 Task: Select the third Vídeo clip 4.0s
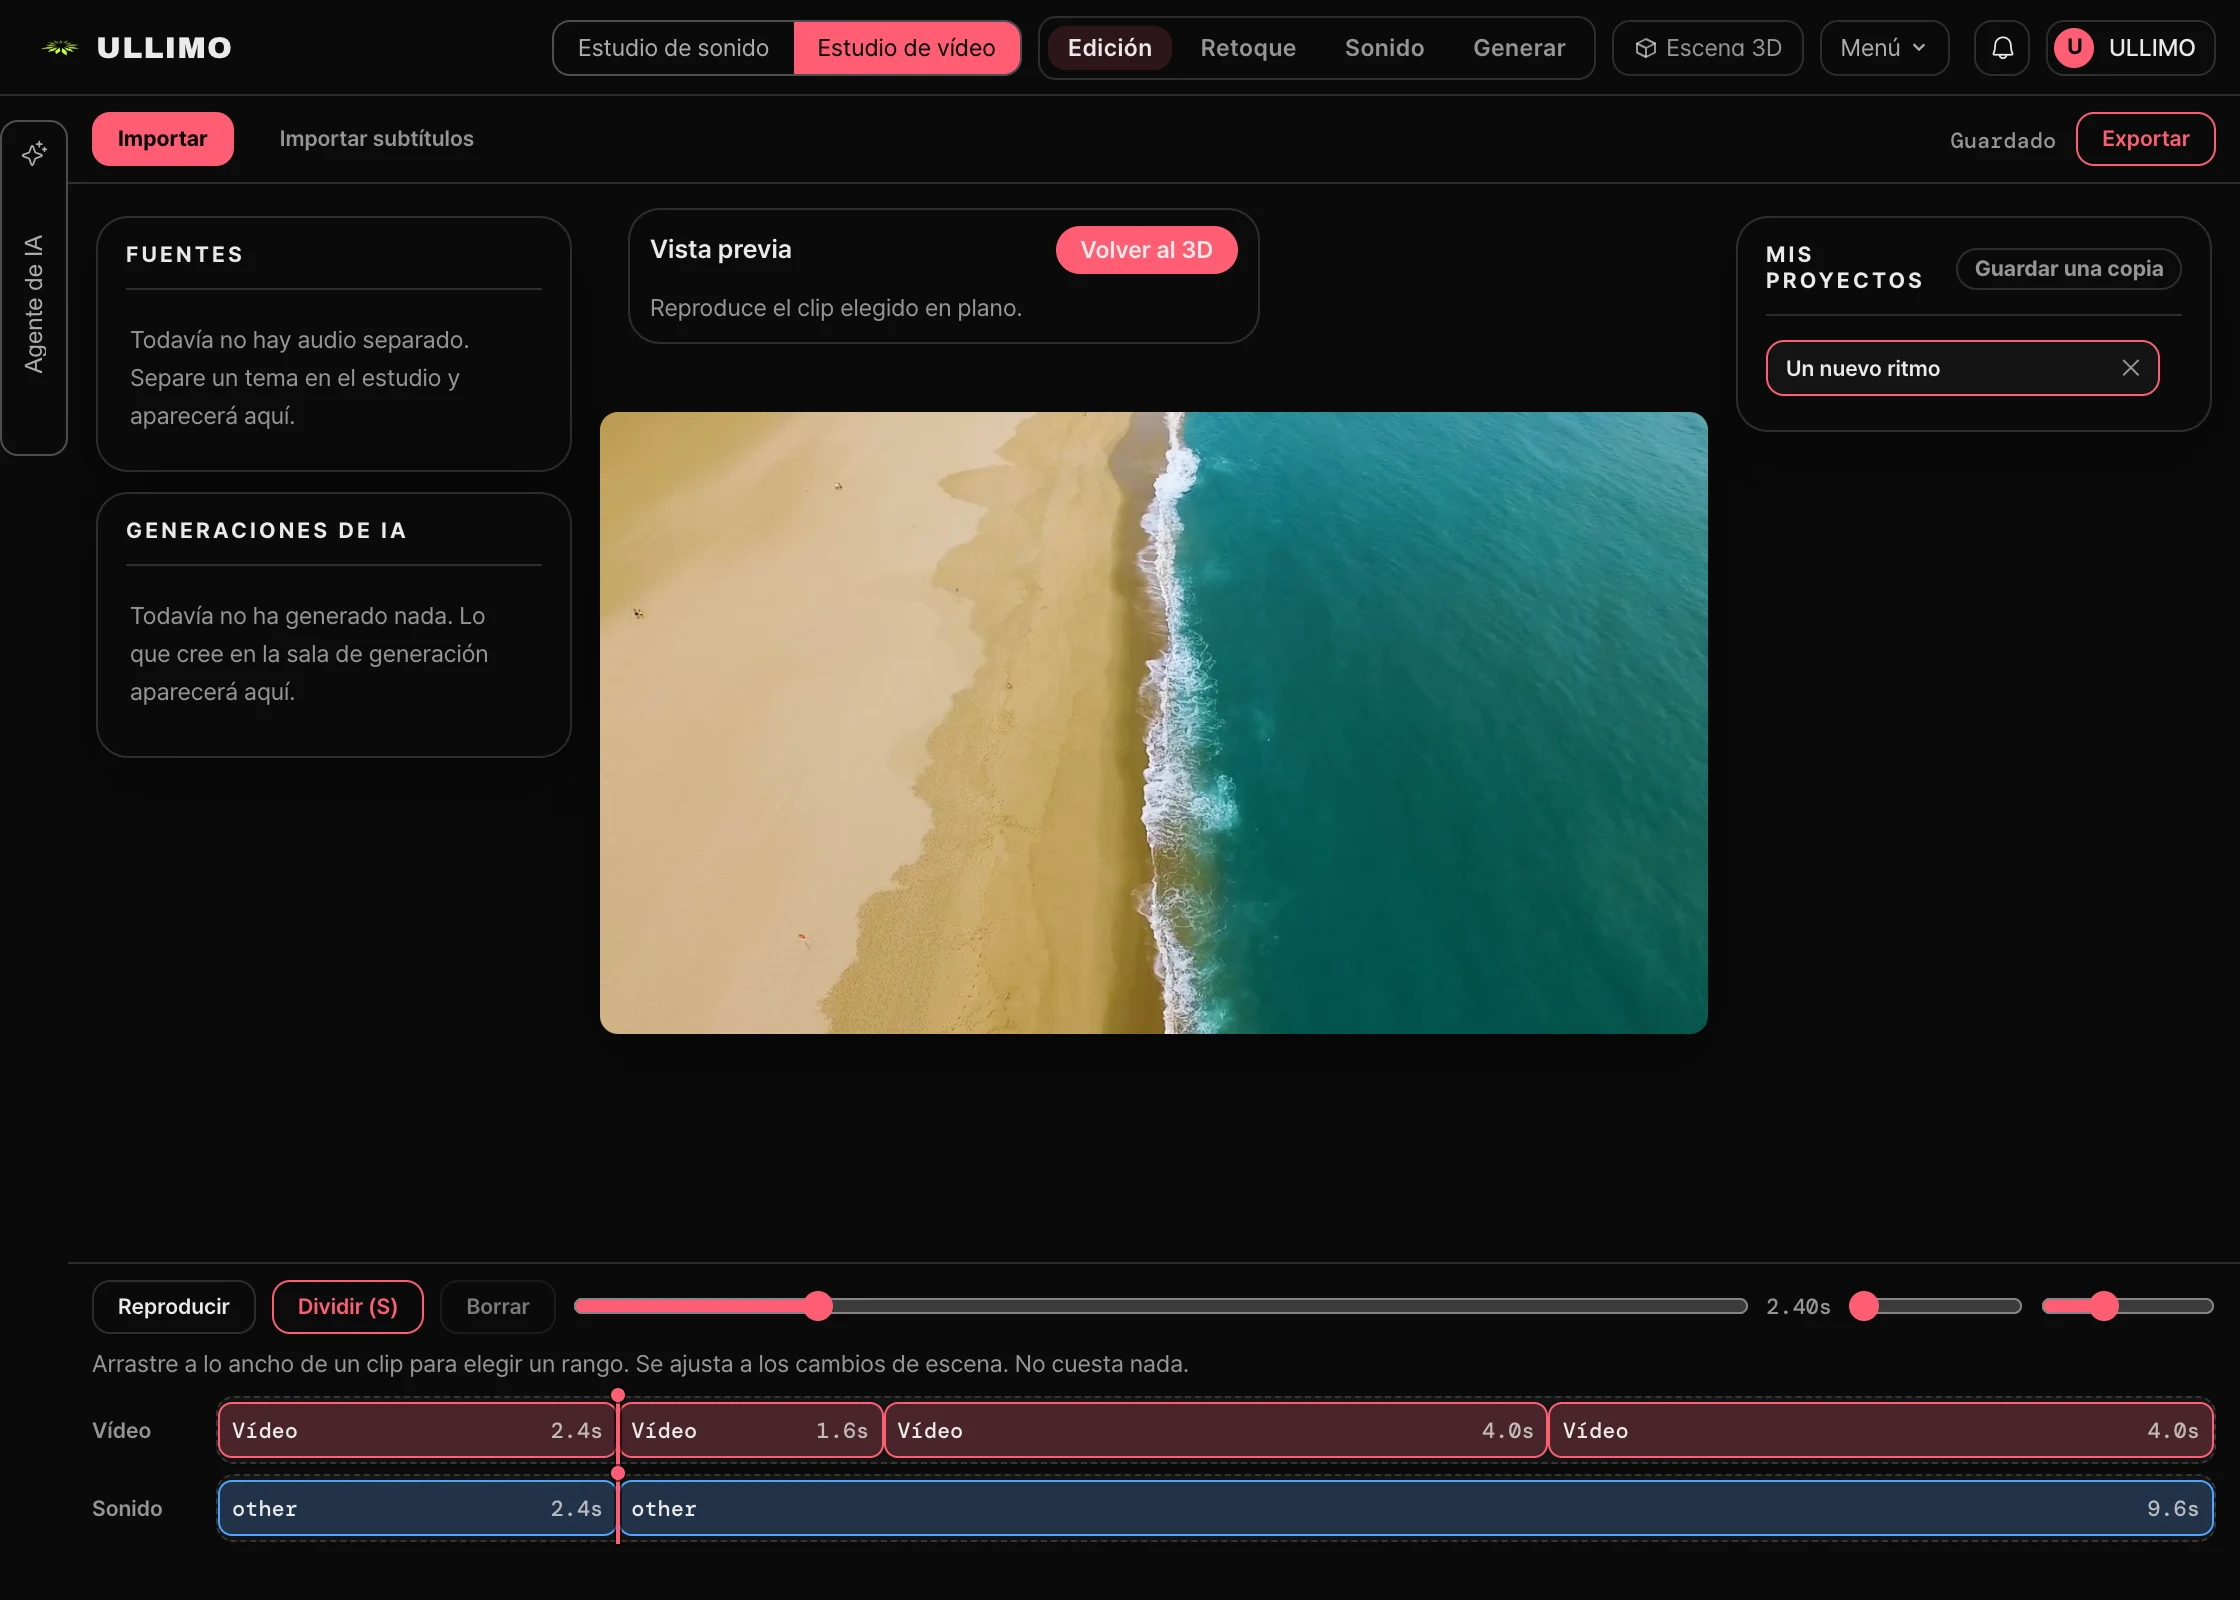point(1215,1431)
